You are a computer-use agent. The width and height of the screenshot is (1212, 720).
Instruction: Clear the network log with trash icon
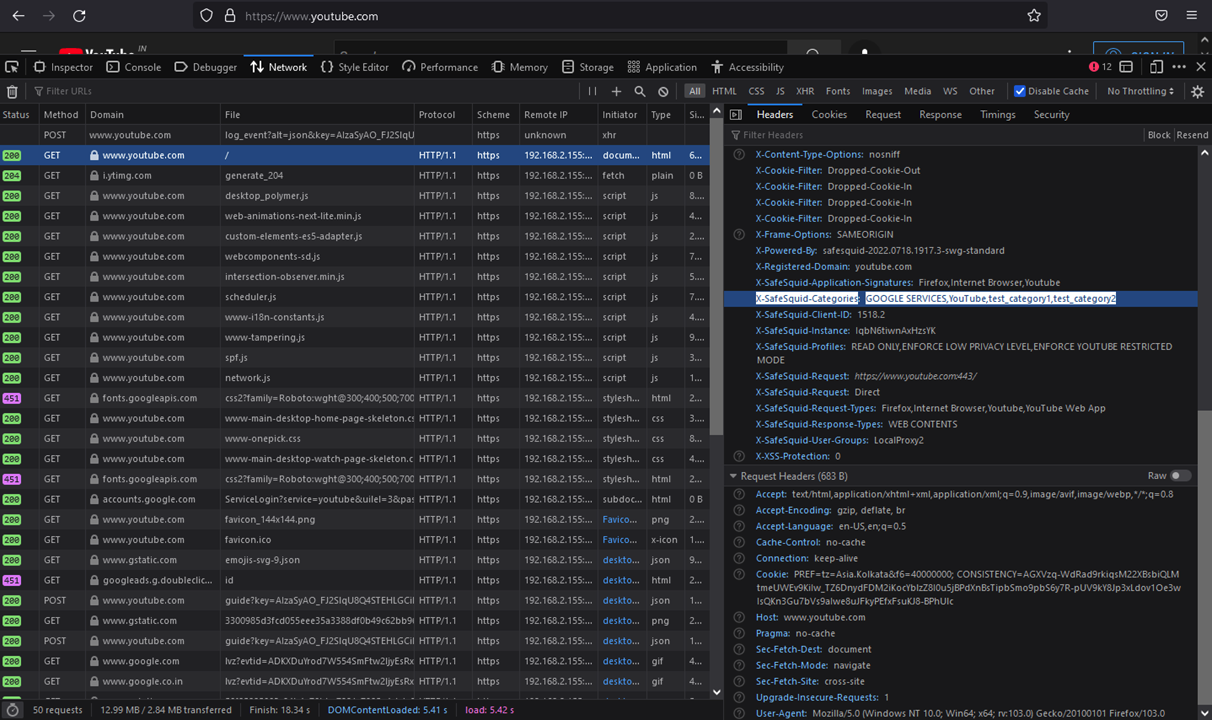[x=12, y=91]
